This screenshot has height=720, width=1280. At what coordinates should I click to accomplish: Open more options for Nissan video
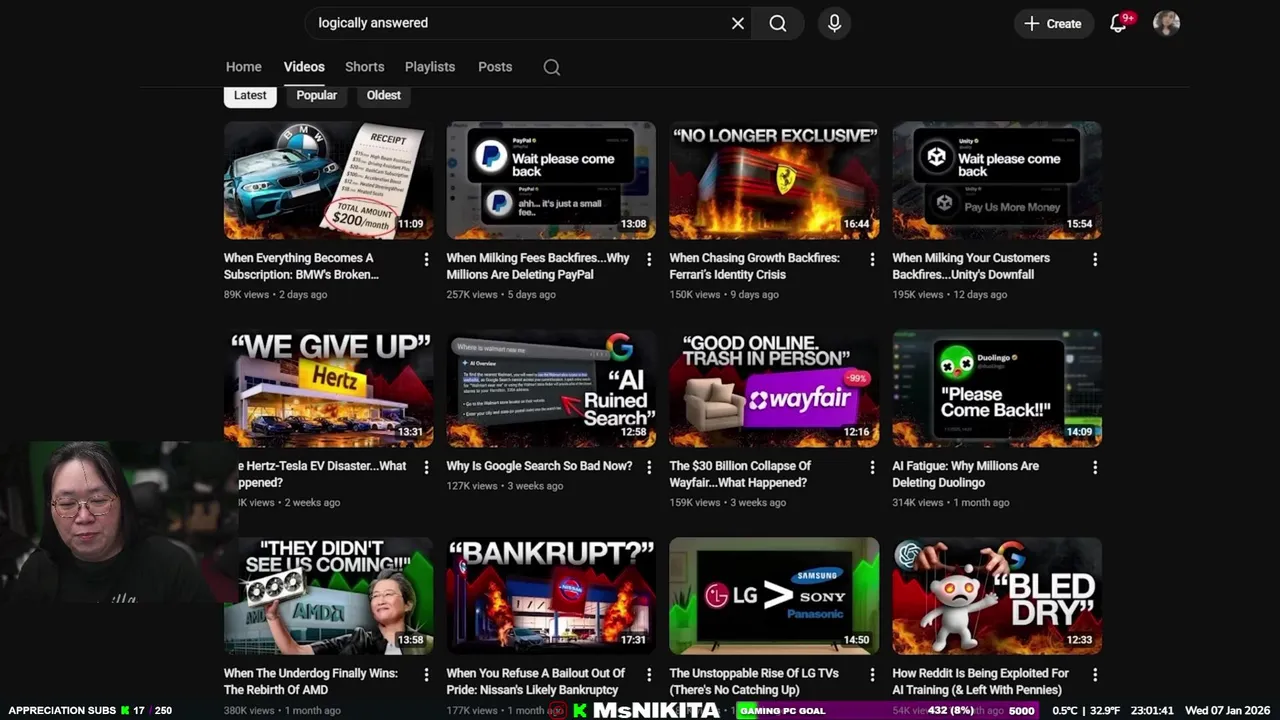[x=649, y=675]
